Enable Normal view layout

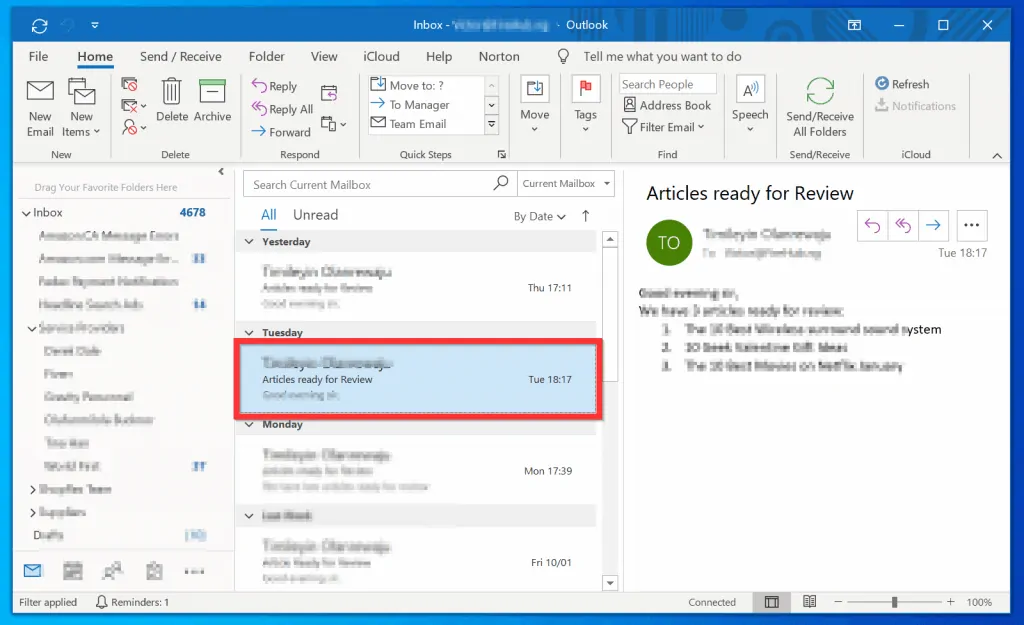pos(771,602)
